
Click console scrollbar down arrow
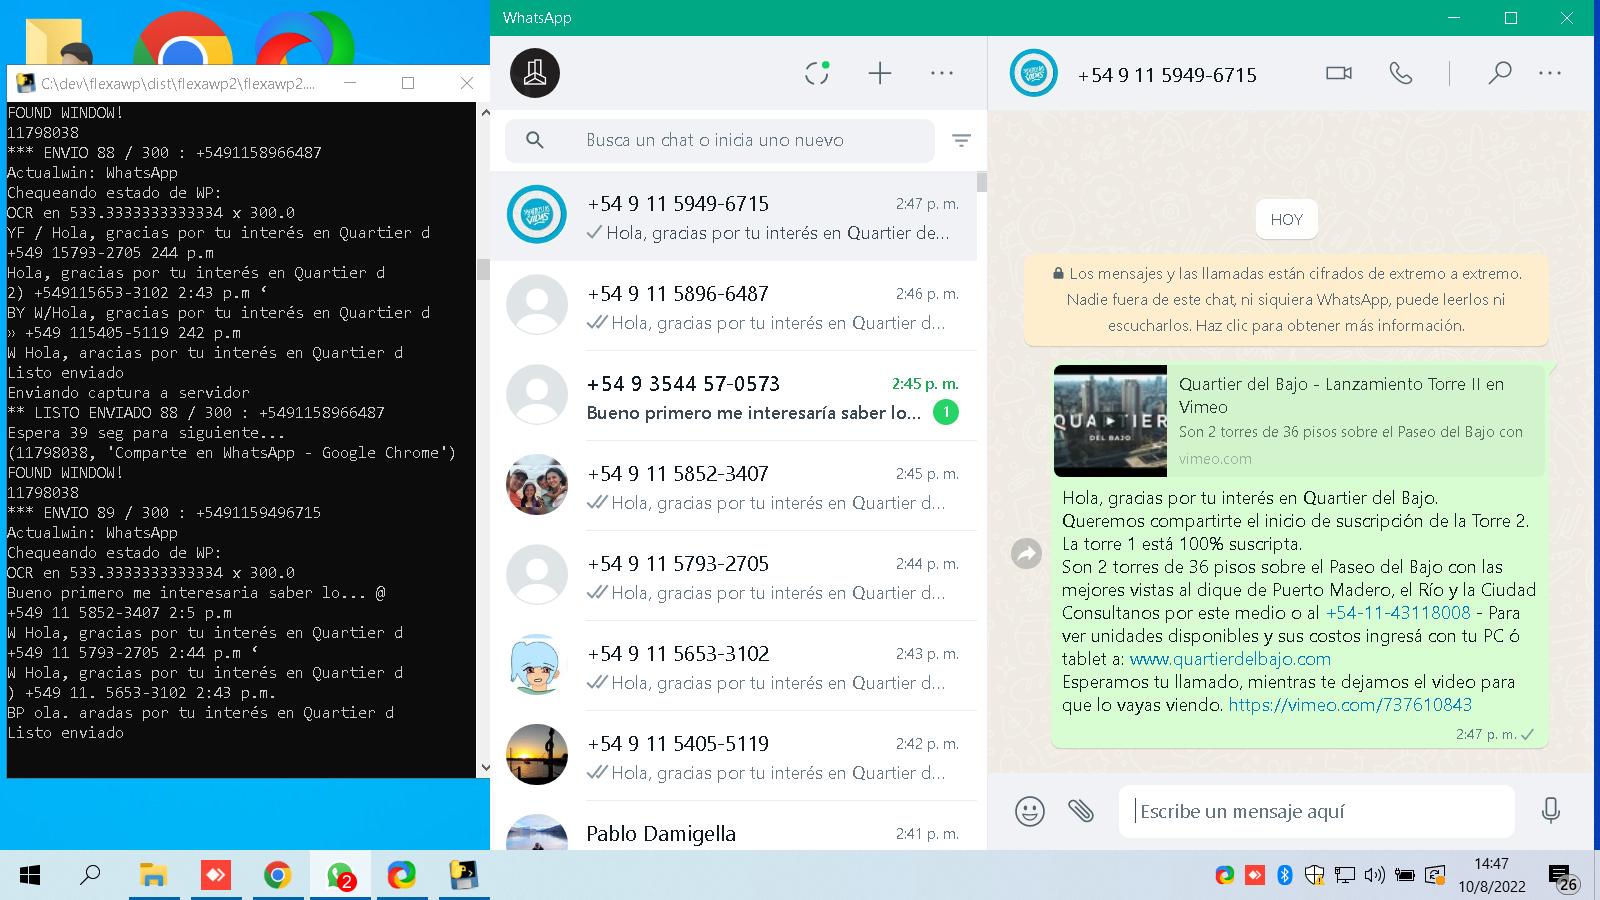[x=484, y=768]
